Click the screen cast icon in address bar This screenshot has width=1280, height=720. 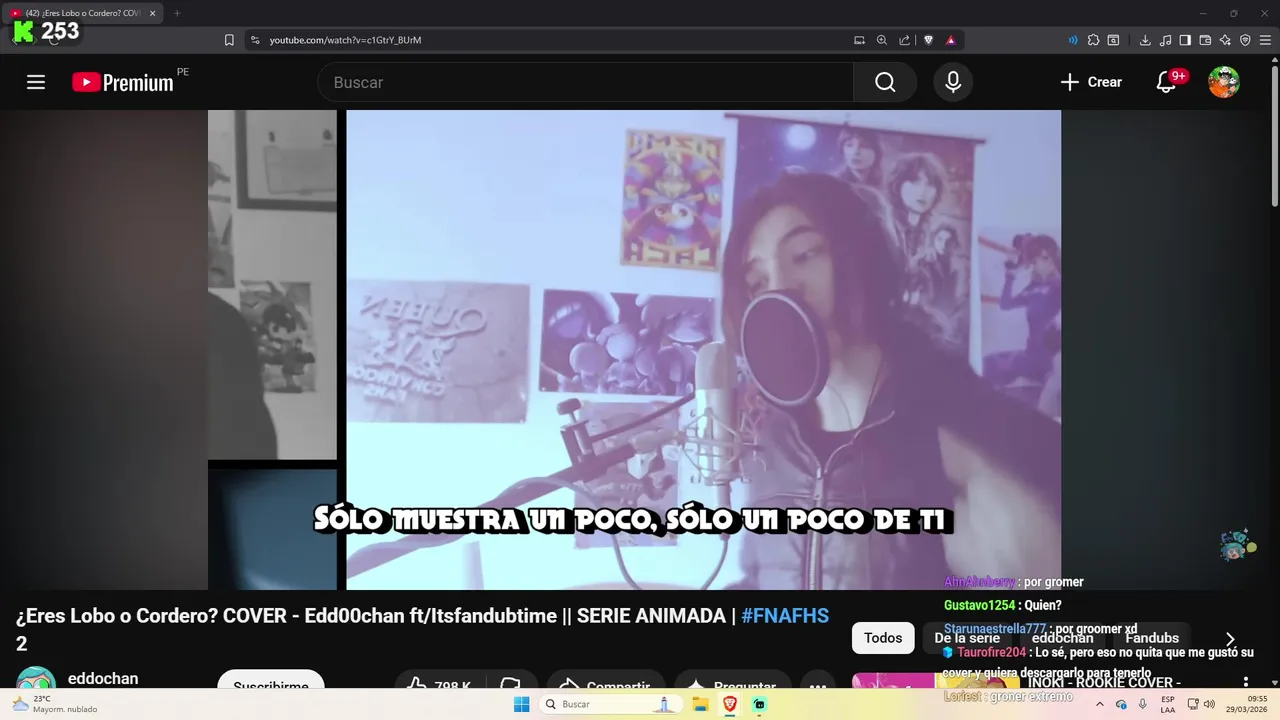(859, 40)
